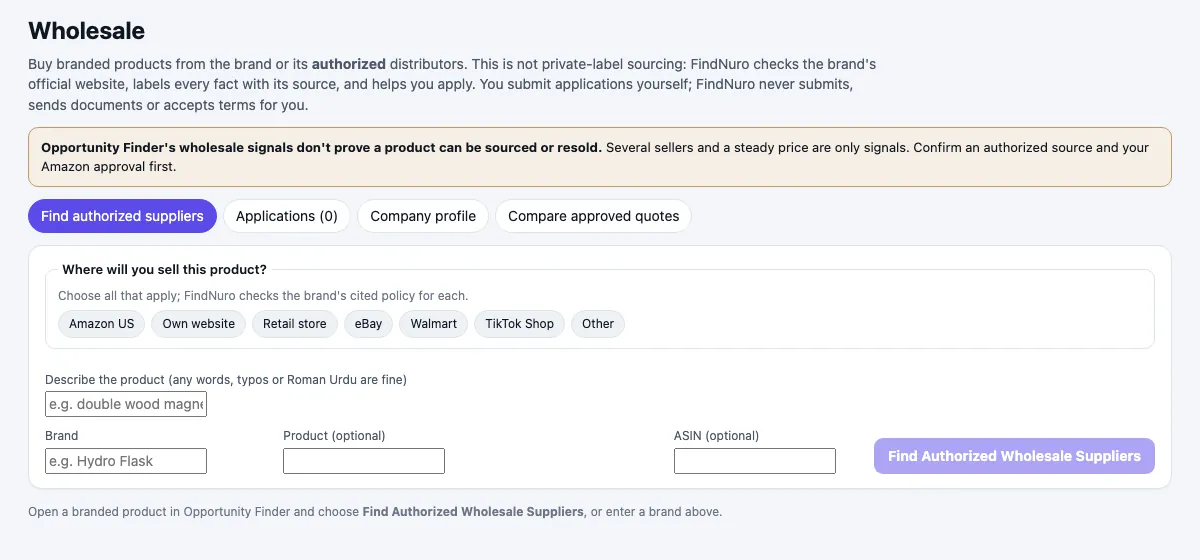Toggle the eBay channel chip
The width and height of the screenshot is (1200, 560).
click(x=369, y=324)
